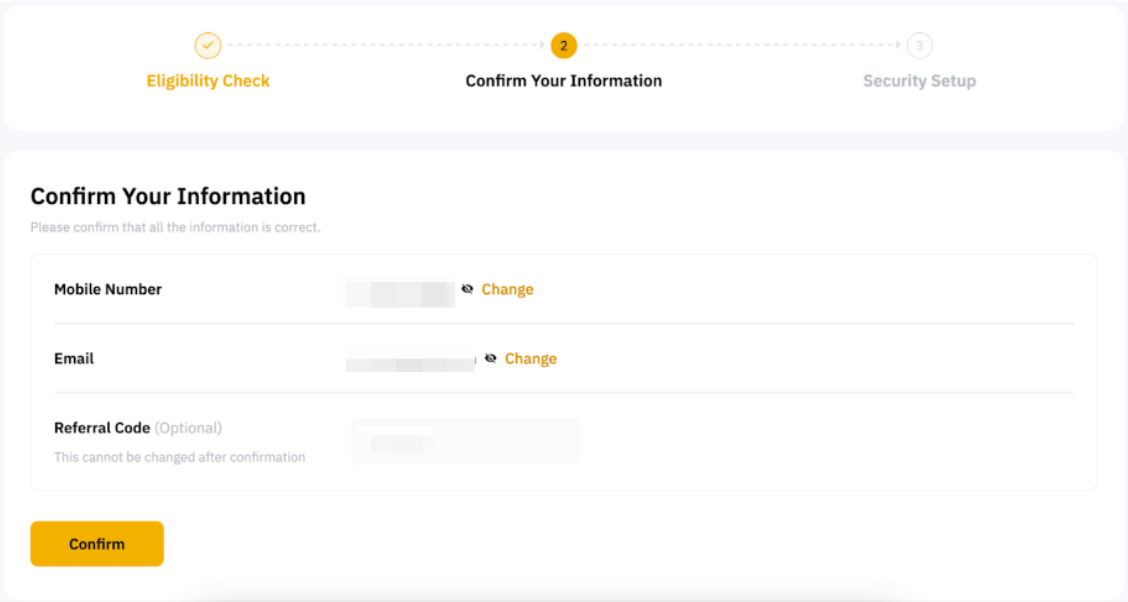Focus the Referral Code input field
Viewport: 1128px width, 602px height.
click(x=465, y=442)
